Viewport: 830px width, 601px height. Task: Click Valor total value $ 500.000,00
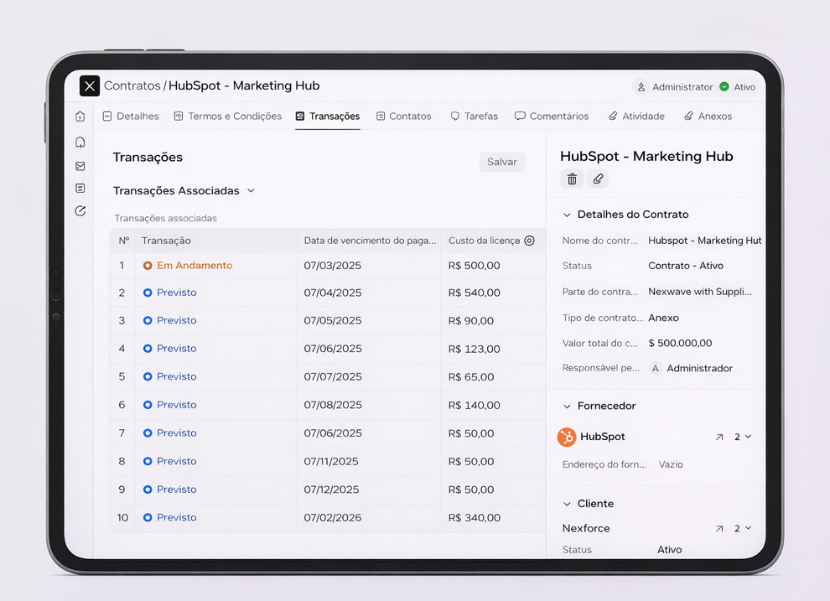pos(680,343)
